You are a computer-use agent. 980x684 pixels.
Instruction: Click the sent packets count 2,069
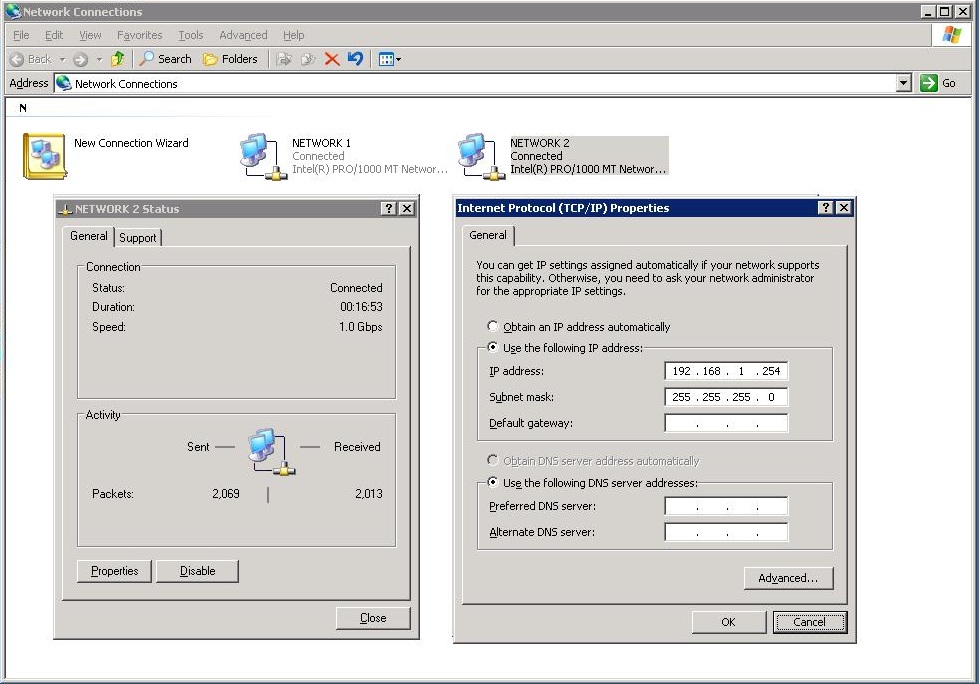pos(226,494)
